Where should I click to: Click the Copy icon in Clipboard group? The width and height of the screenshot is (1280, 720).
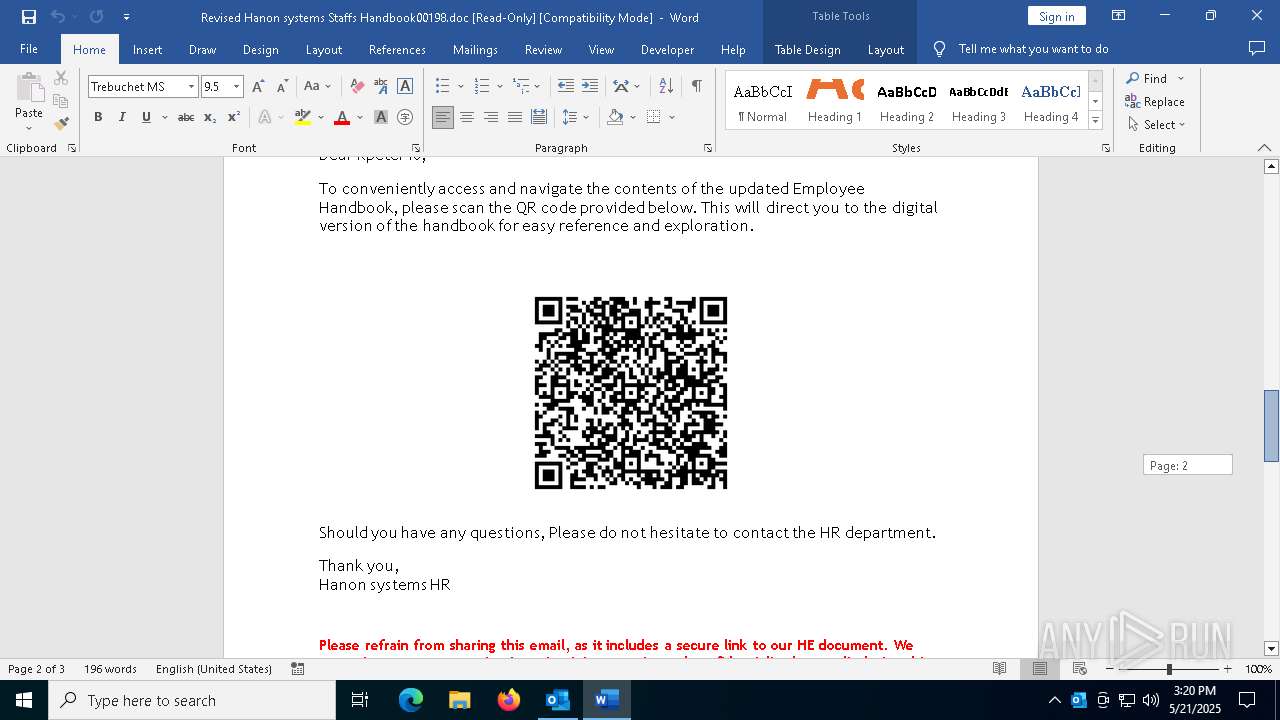(61, 101)
